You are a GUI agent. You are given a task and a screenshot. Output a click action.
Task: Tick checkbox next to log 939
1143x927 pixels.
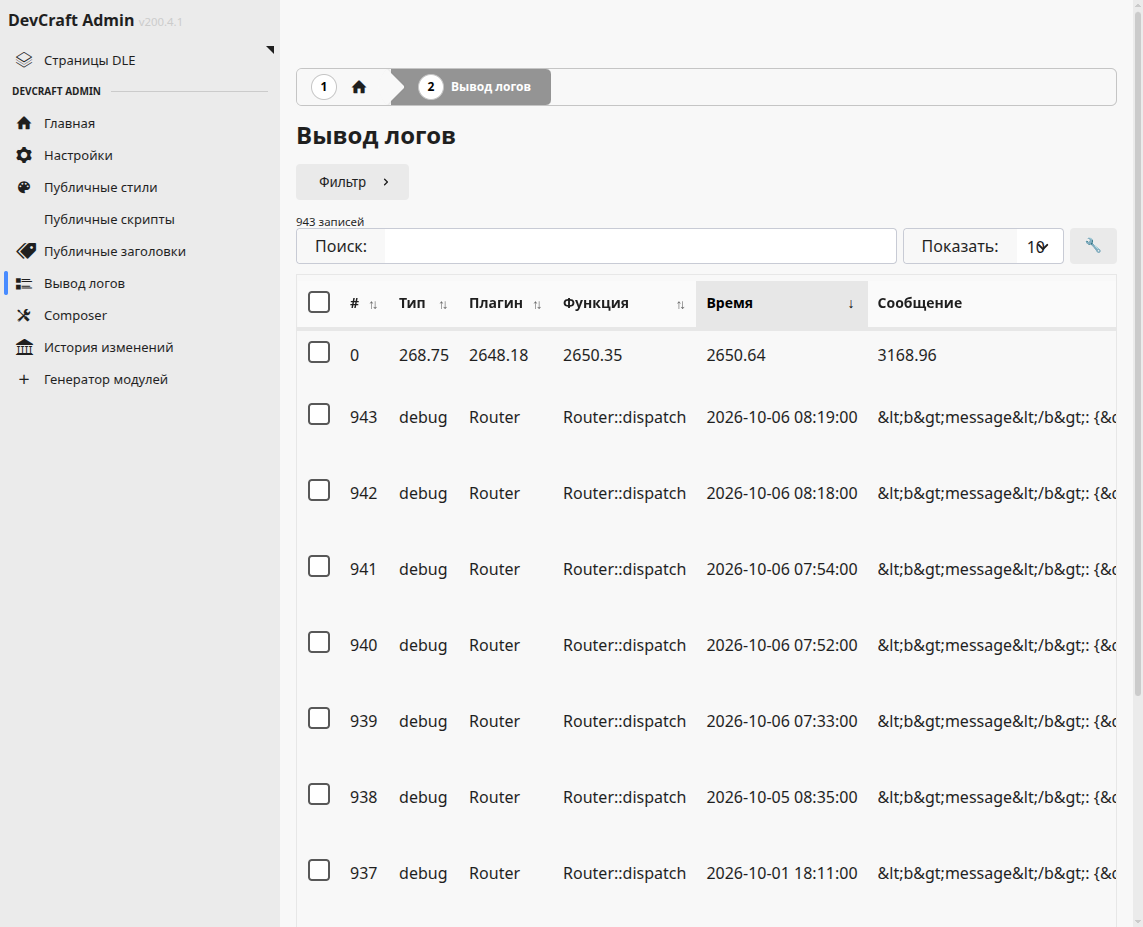tap(319, 718)
